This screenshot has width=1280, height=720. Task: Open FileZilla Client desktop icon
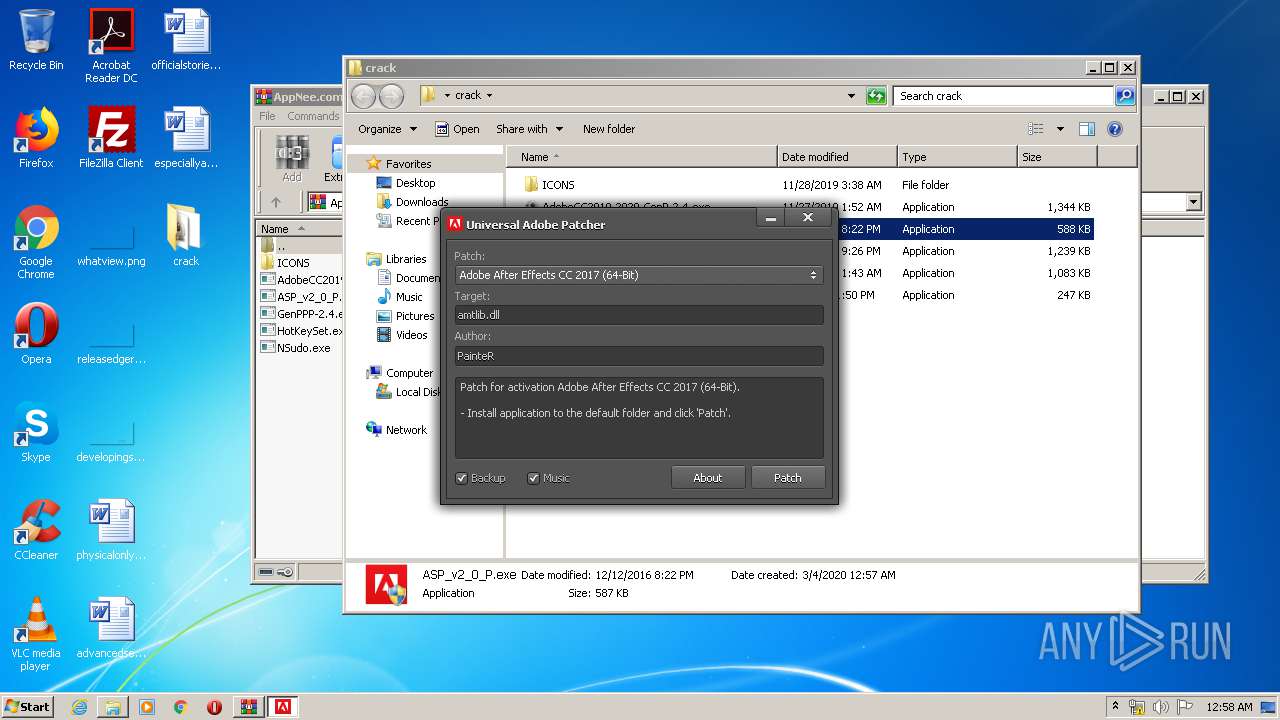click(111, 138)
